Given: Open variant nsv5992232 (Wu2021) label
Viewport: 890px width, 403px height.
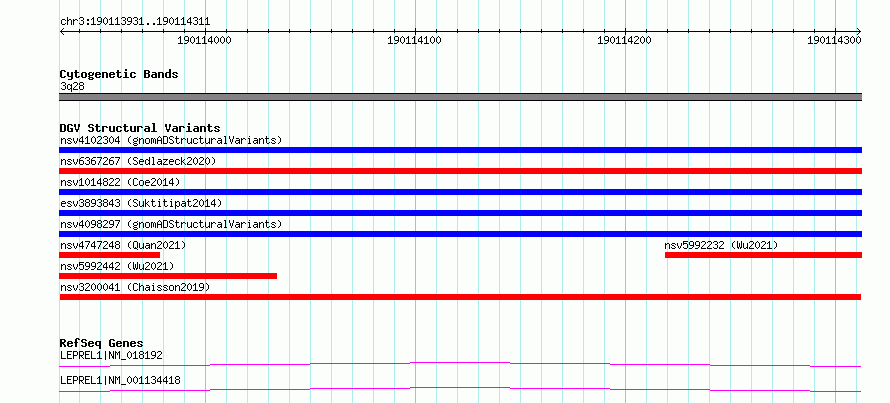Looking at the screenshot, I should click(721, 245).
